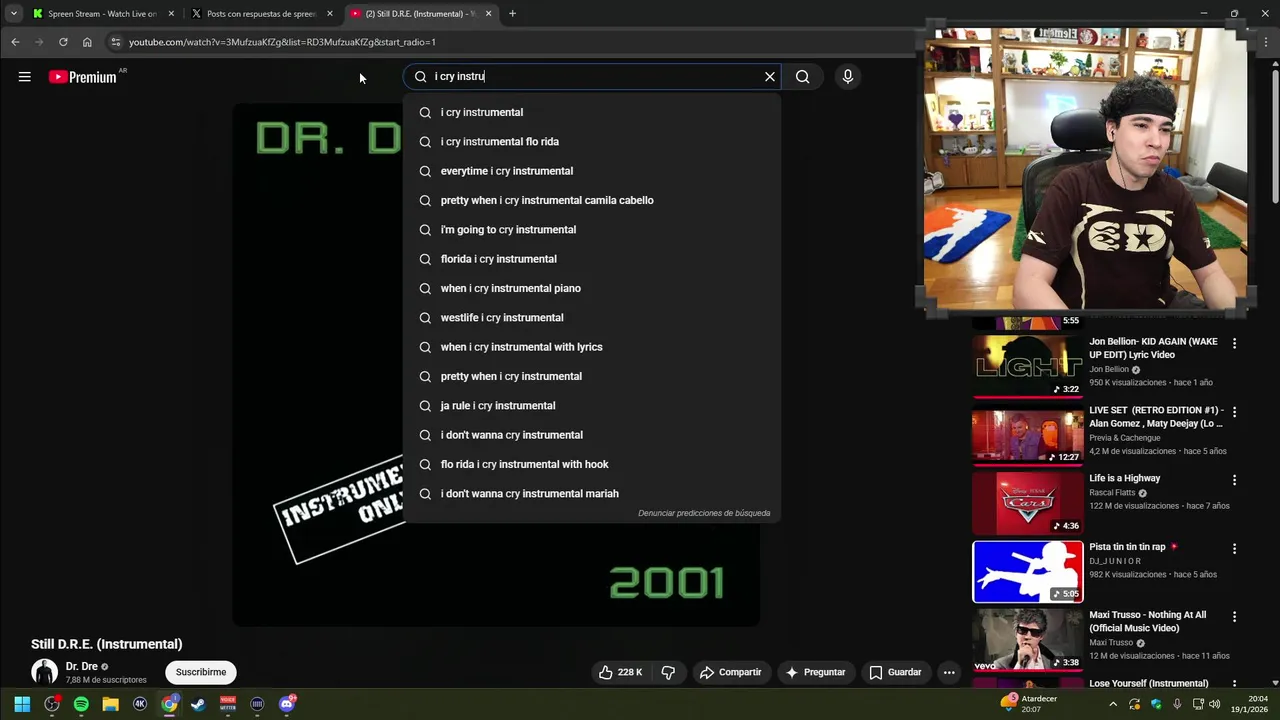Open Discord from the taskbar
This screenshot has height=720, width=1280.
click(x=287, y=704)
